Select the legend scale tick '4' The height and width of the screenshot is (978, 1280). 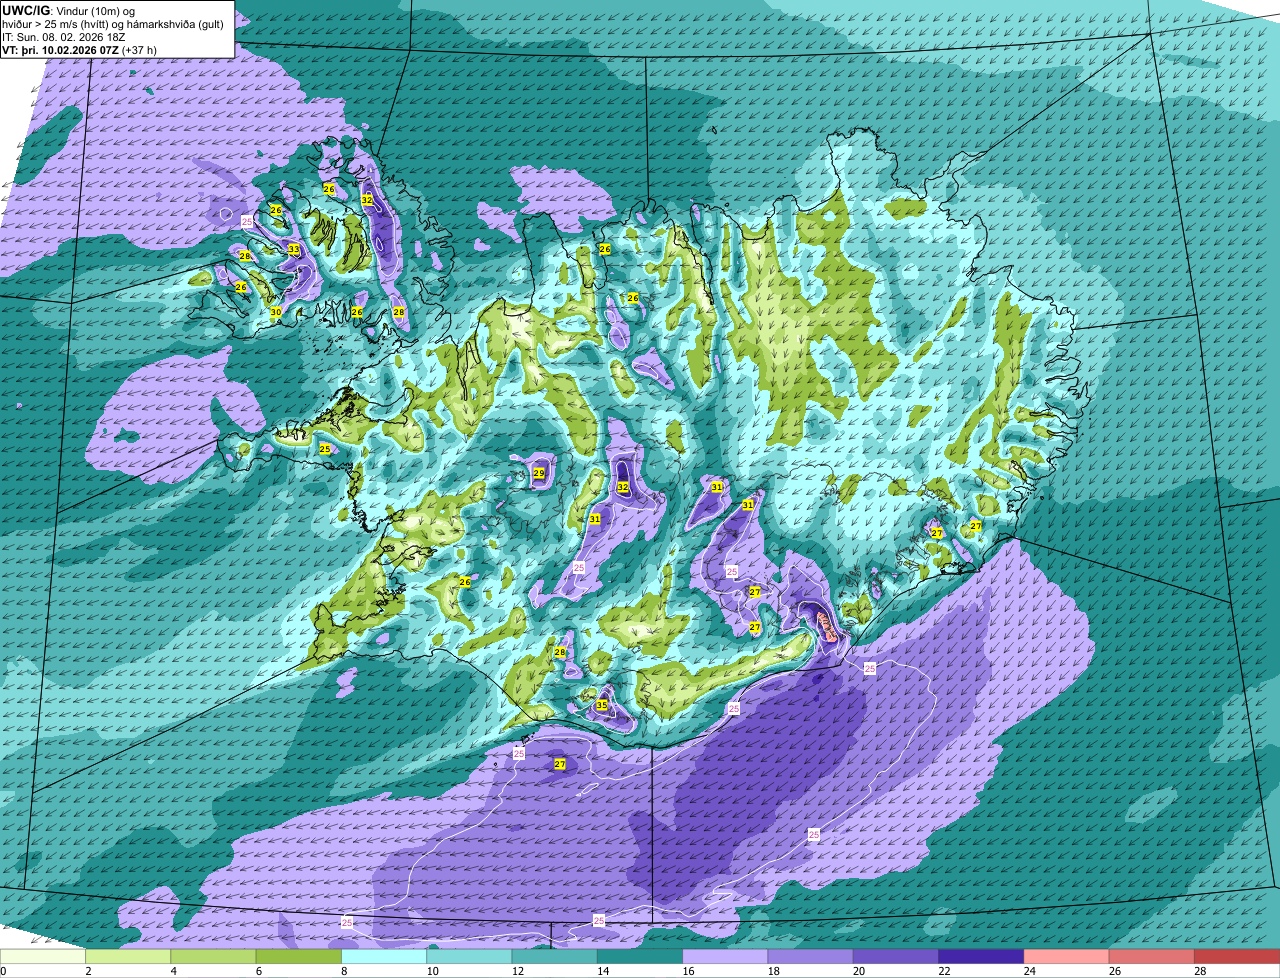173,971
